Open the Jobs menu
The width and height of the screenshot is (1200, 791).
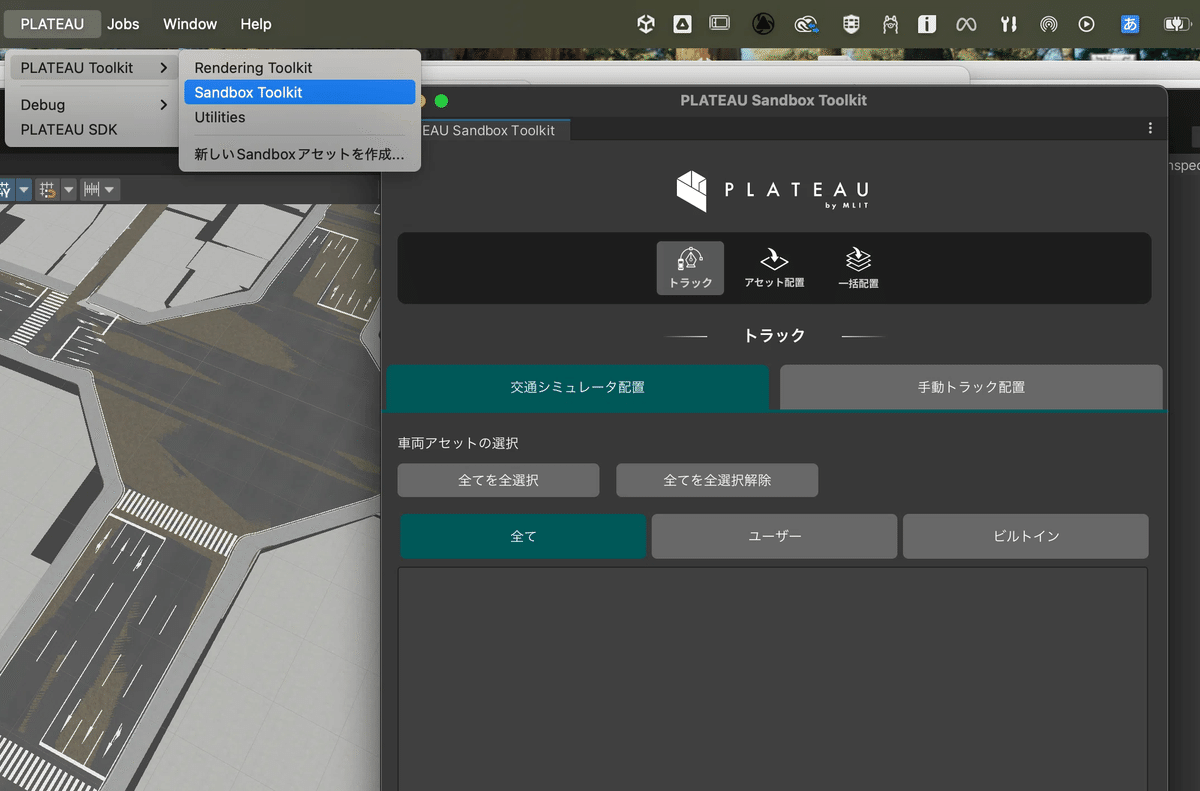[123, 24]
